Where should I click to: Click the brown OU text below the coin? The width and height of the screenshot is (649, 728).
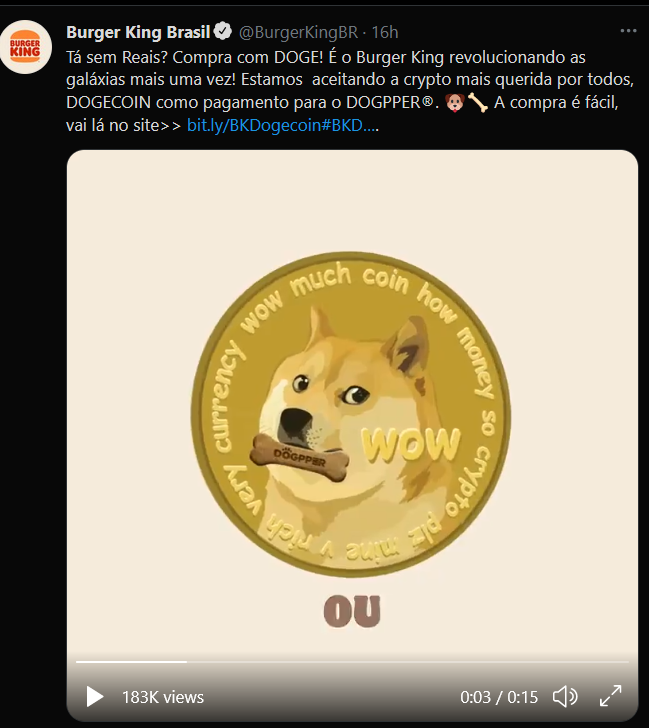352,611
